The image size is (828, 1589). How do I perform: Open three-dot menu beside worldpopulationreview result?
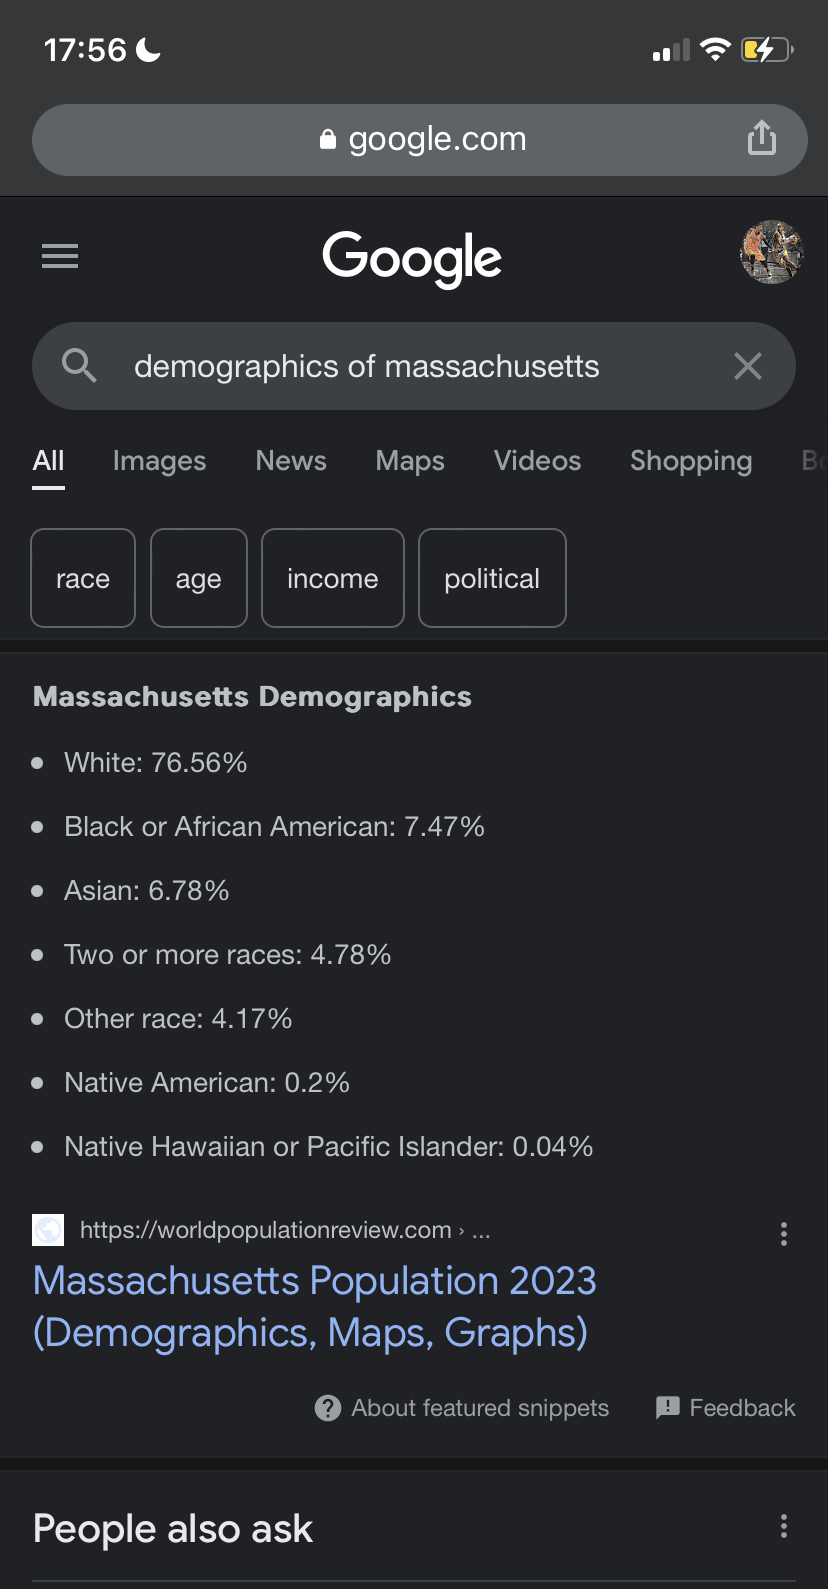point(784,1234)
